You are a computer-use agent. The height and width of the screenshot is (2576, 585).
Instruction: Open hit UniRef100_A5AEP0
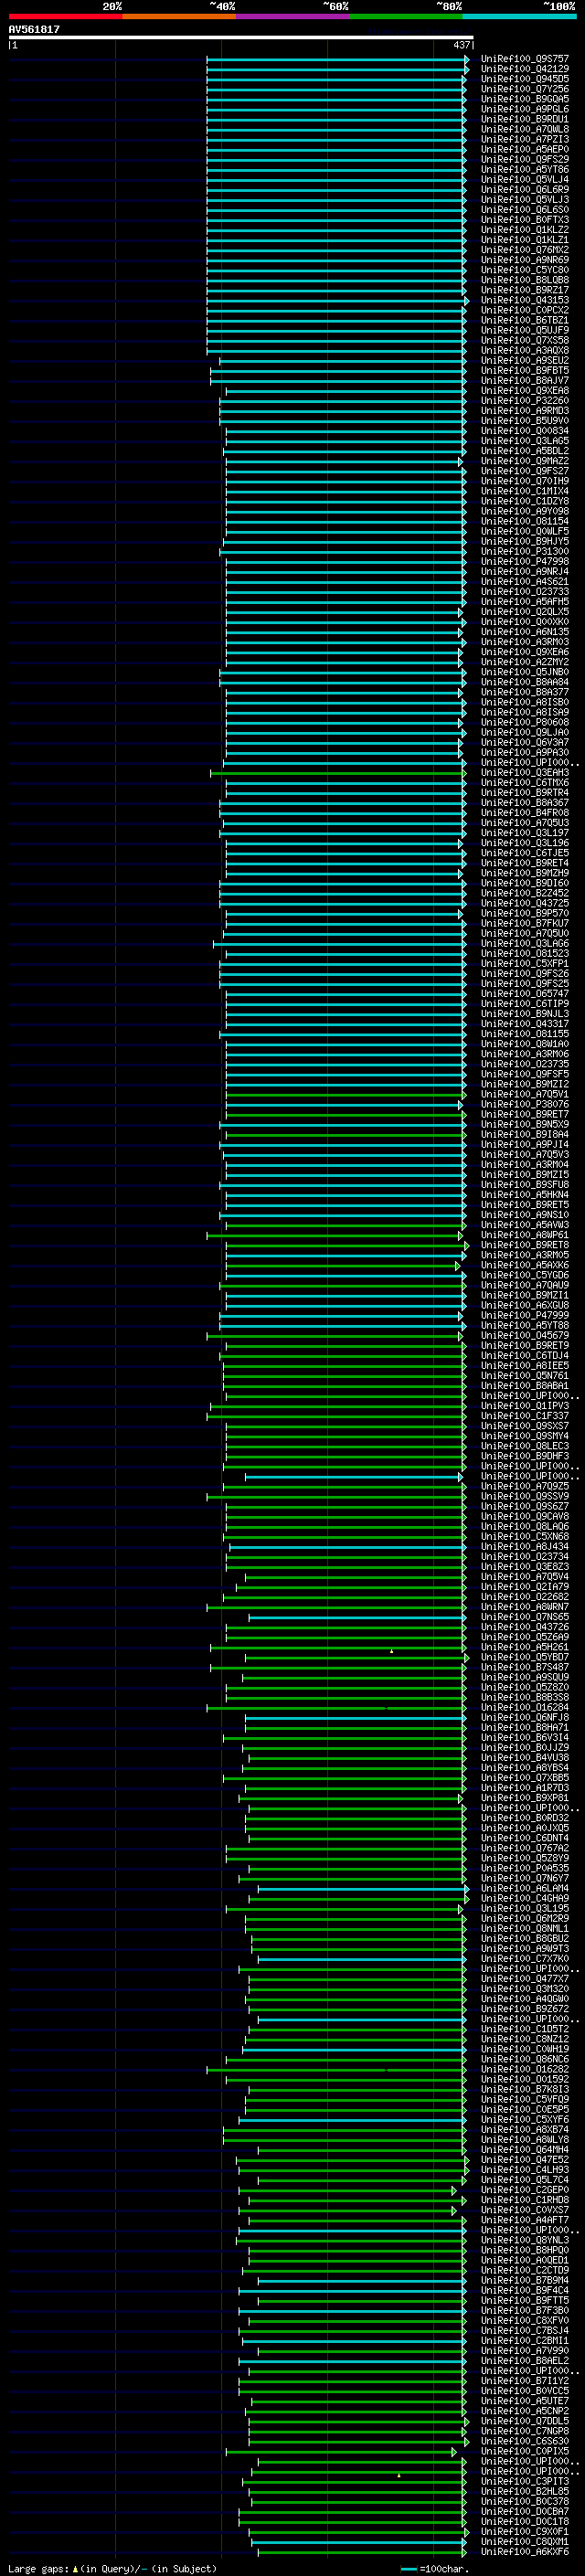[x=524, y=149]
